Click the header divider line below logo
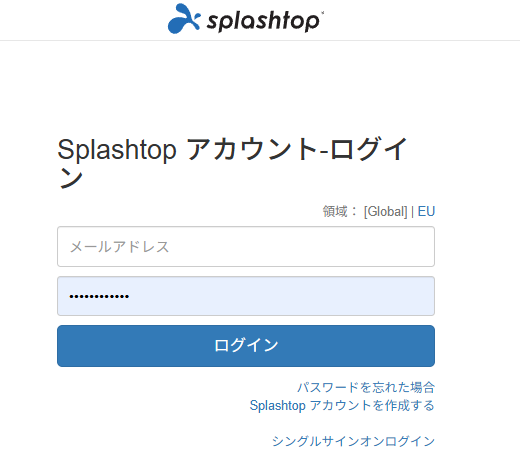This screenshot has height=462, width=520. coord(260,41)
